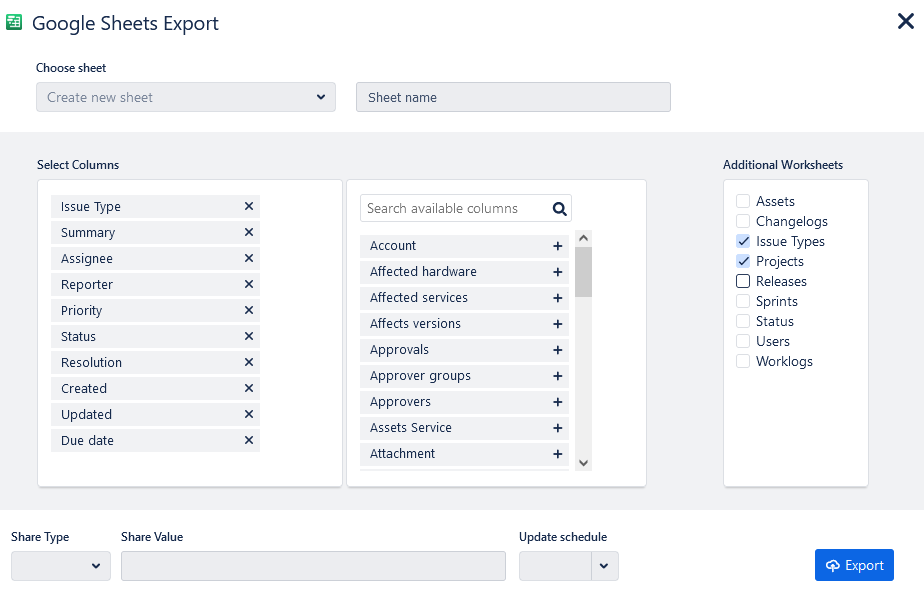The width and height of the screenshot is (924, 590).
Task: Click the Sheet name input field
Action: coord(513,97)
